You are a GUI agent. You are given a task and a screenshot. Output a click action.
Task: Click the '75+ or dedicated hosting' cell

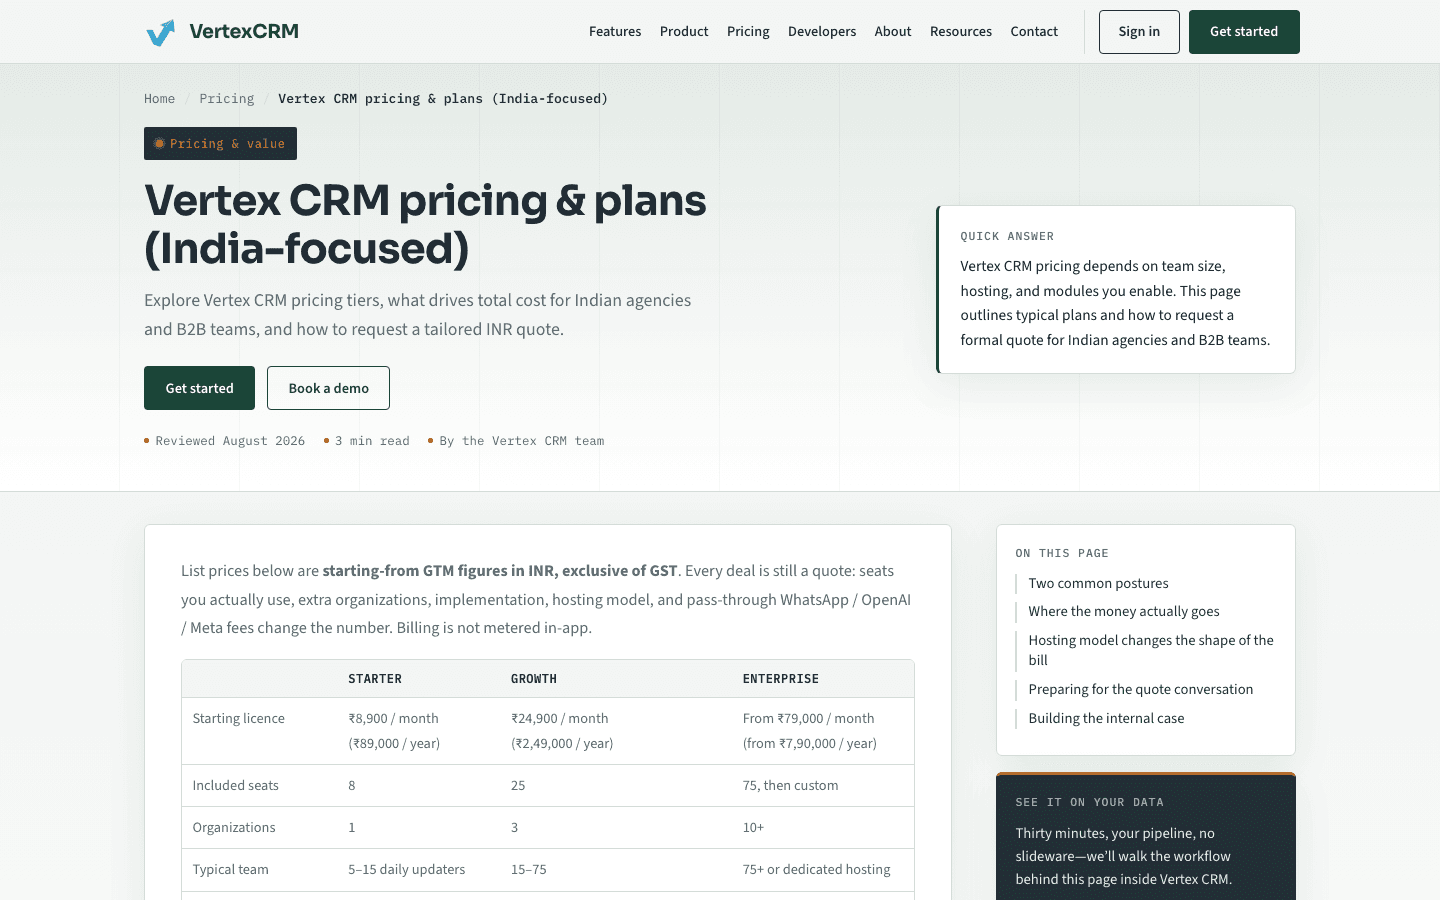(816, 869)
